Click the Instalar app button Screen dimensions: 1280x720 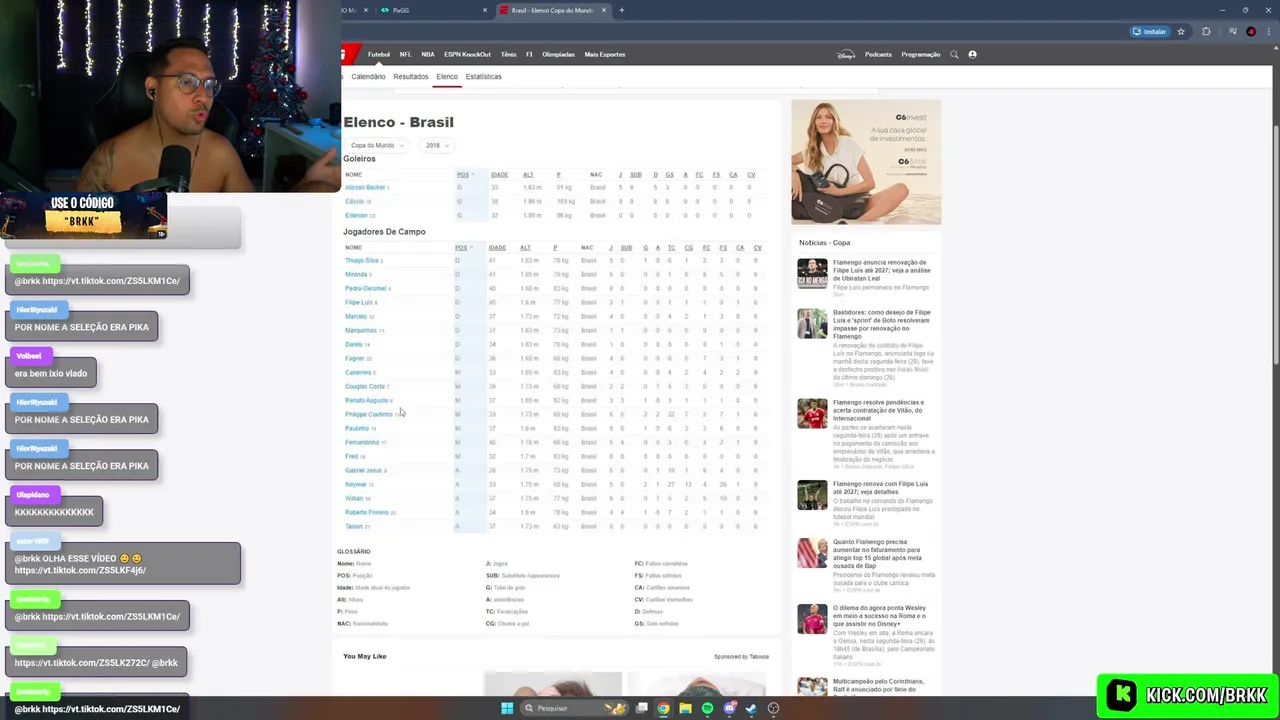coord(1150,31)
